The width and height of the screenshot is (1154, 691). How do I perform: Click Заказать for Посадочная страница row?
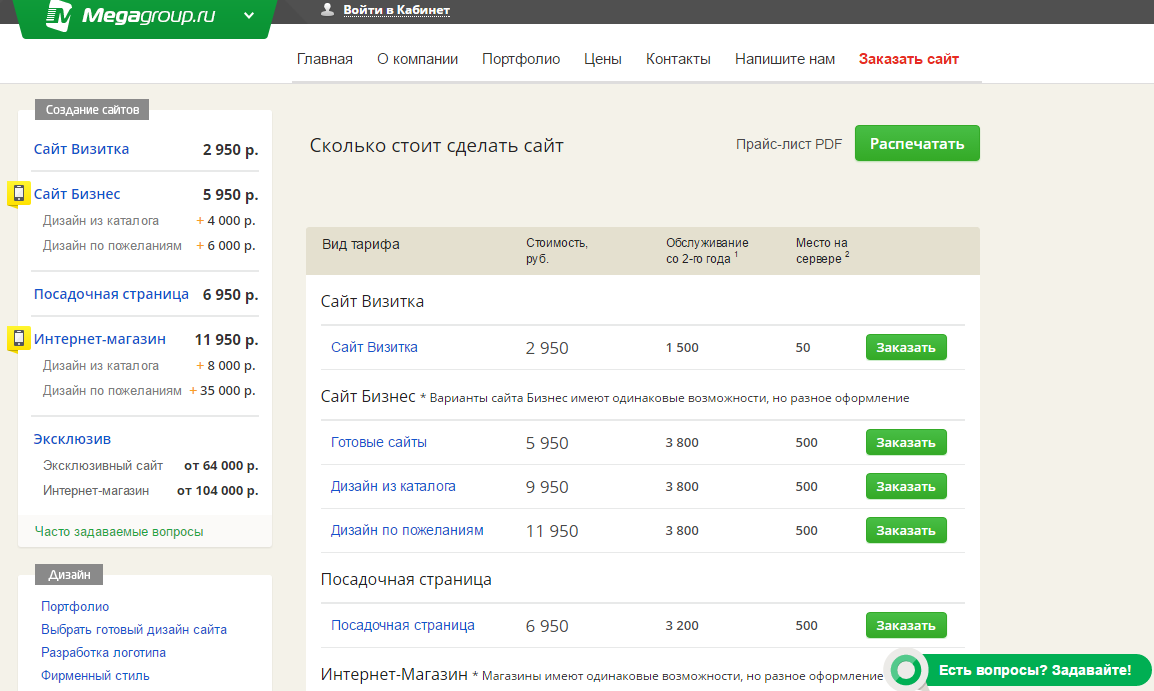tap(905, 626)
